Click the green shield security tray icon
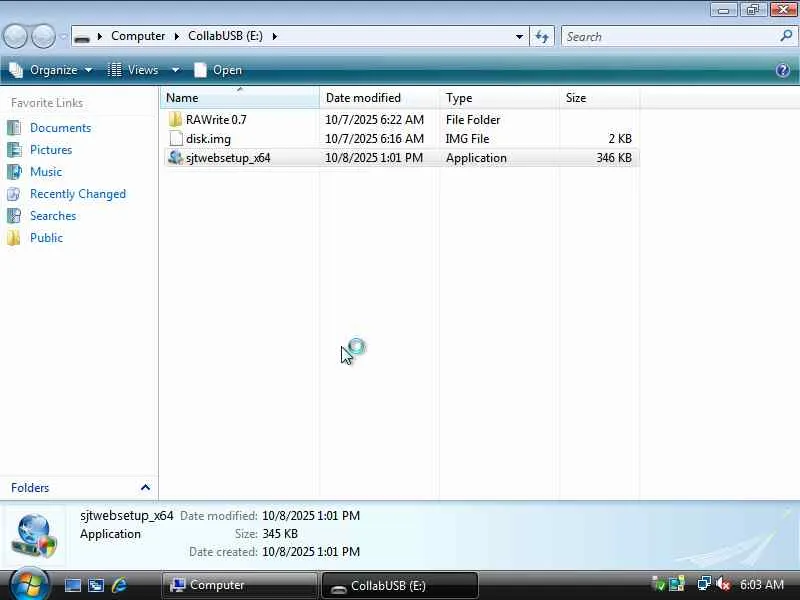Viewport: 800px width, 600px height. point(659,584)
